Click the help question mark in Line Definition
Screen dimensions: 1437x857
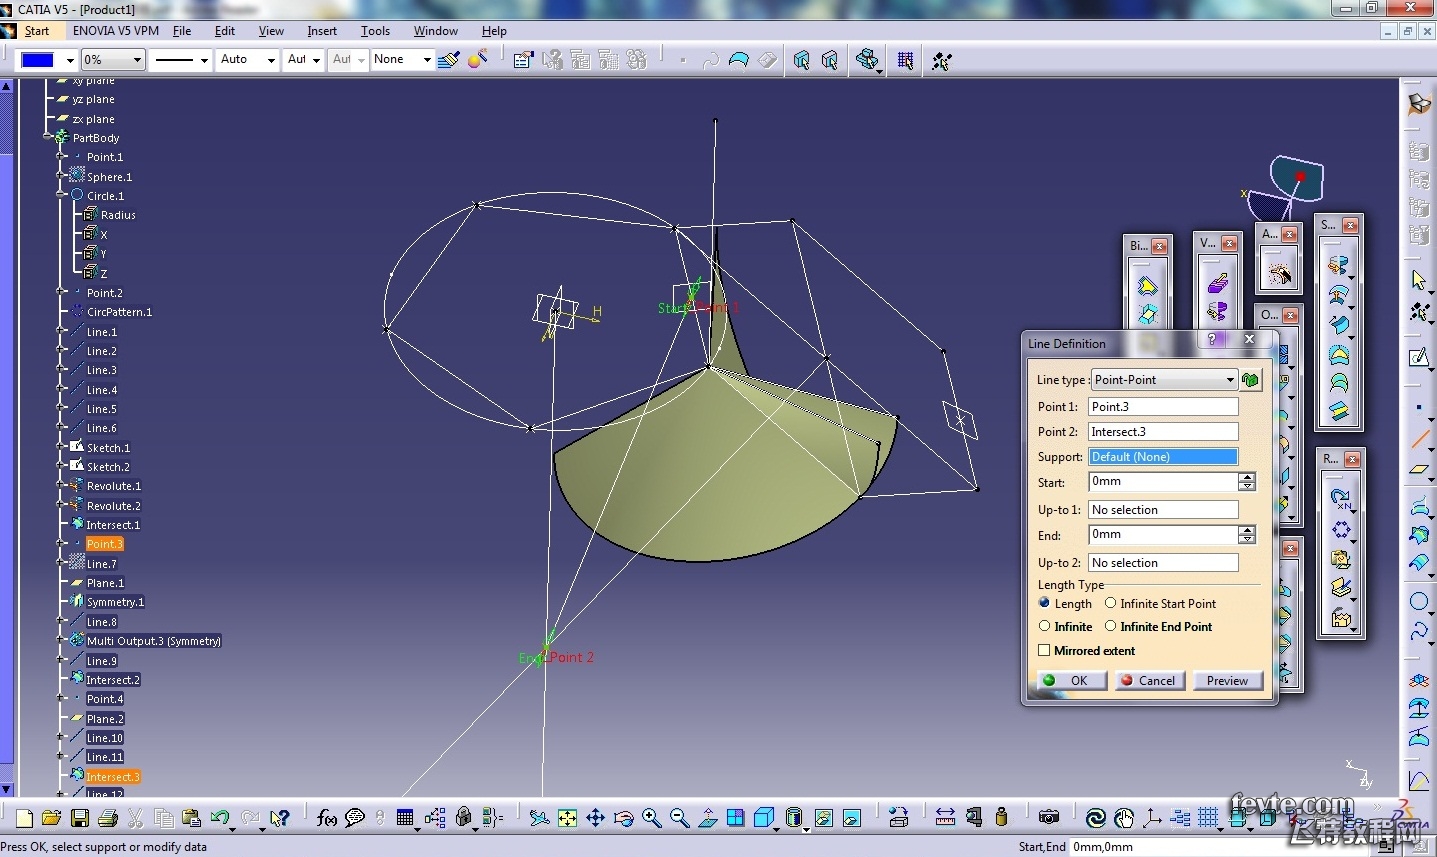(x=1212, y=340)
